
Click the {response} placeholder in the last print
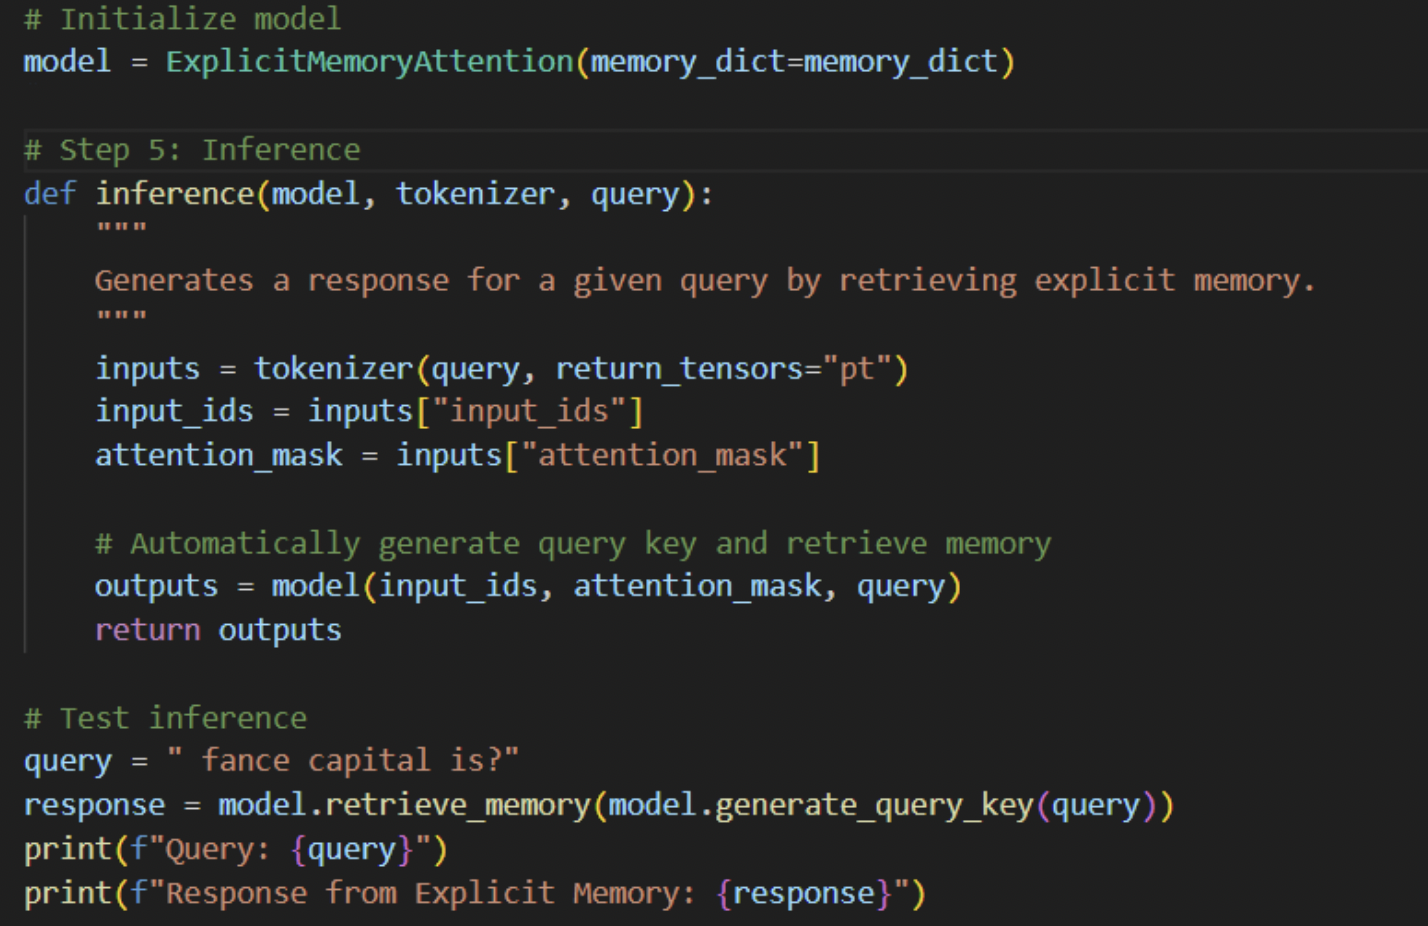[803, 893]
